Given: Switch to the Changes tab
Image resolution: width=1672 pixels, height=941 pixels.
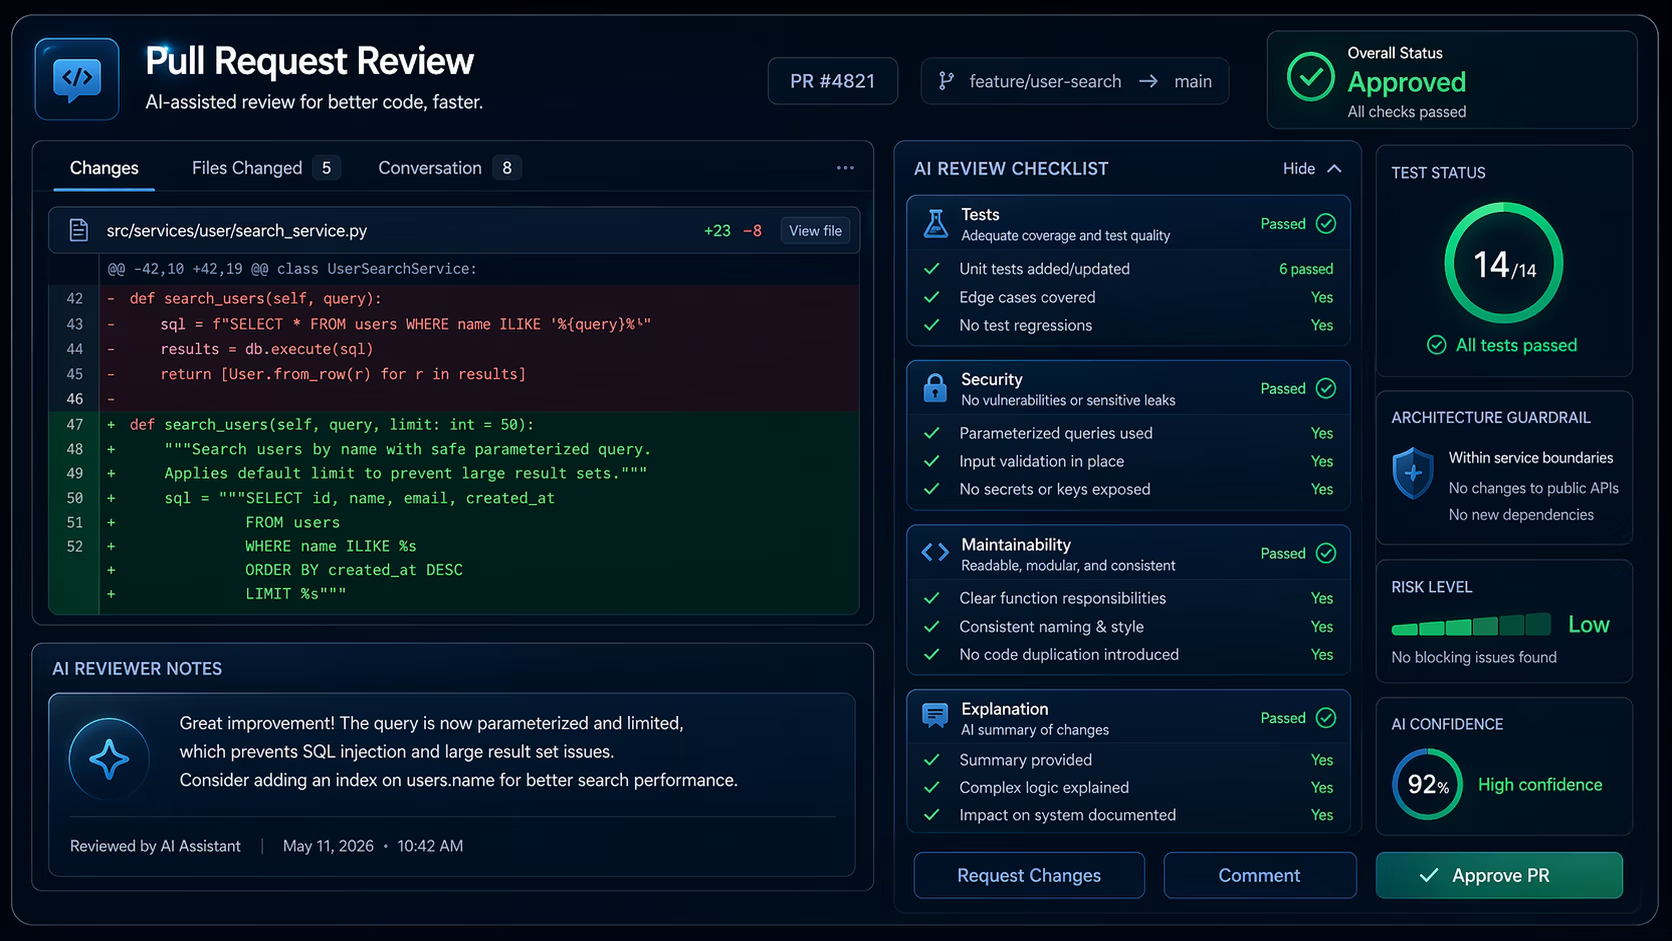Looking at the screenshot, I should pyautogui.click(x=104, y=168).
